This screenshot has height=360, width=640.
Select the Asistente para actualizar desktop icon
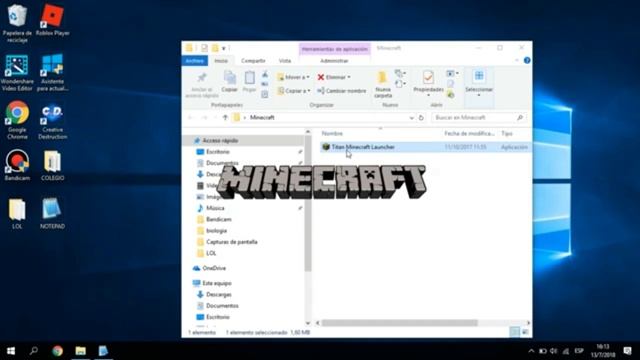pyautogui.click(x=52, y=72)
